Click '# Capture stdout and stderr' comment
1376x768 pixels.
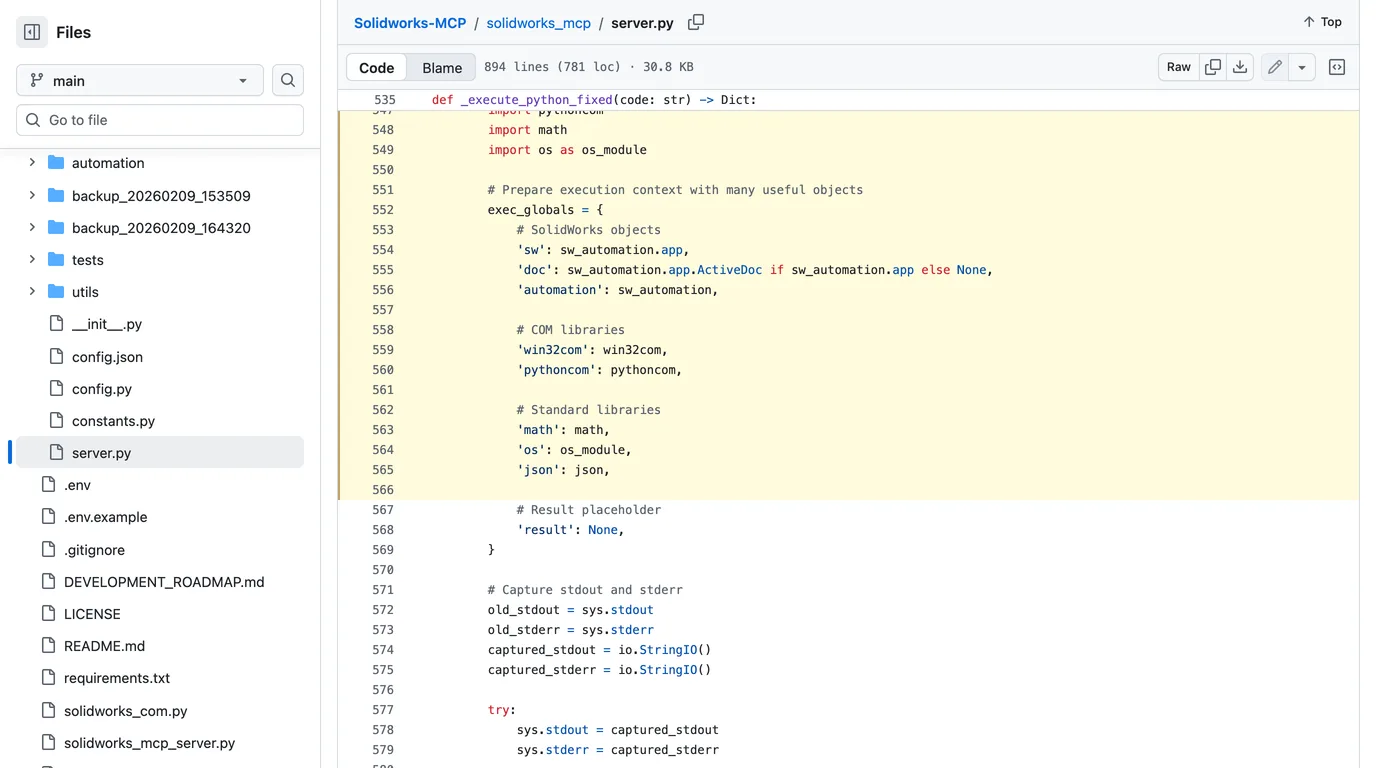tap(585, 590)
